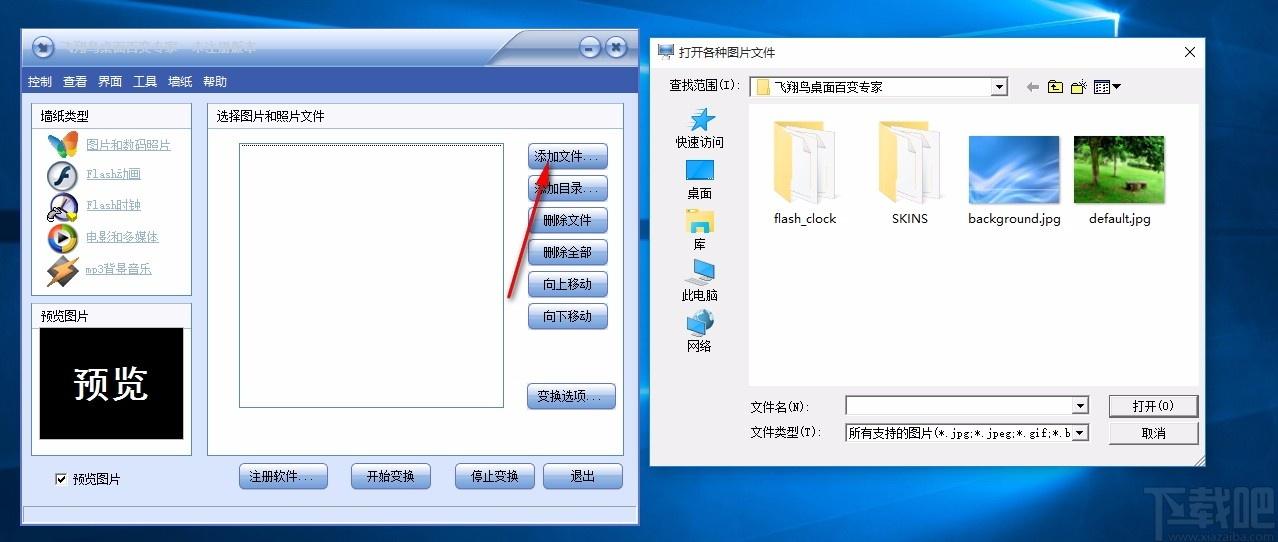Open the 查看 menu

point(75,82)
